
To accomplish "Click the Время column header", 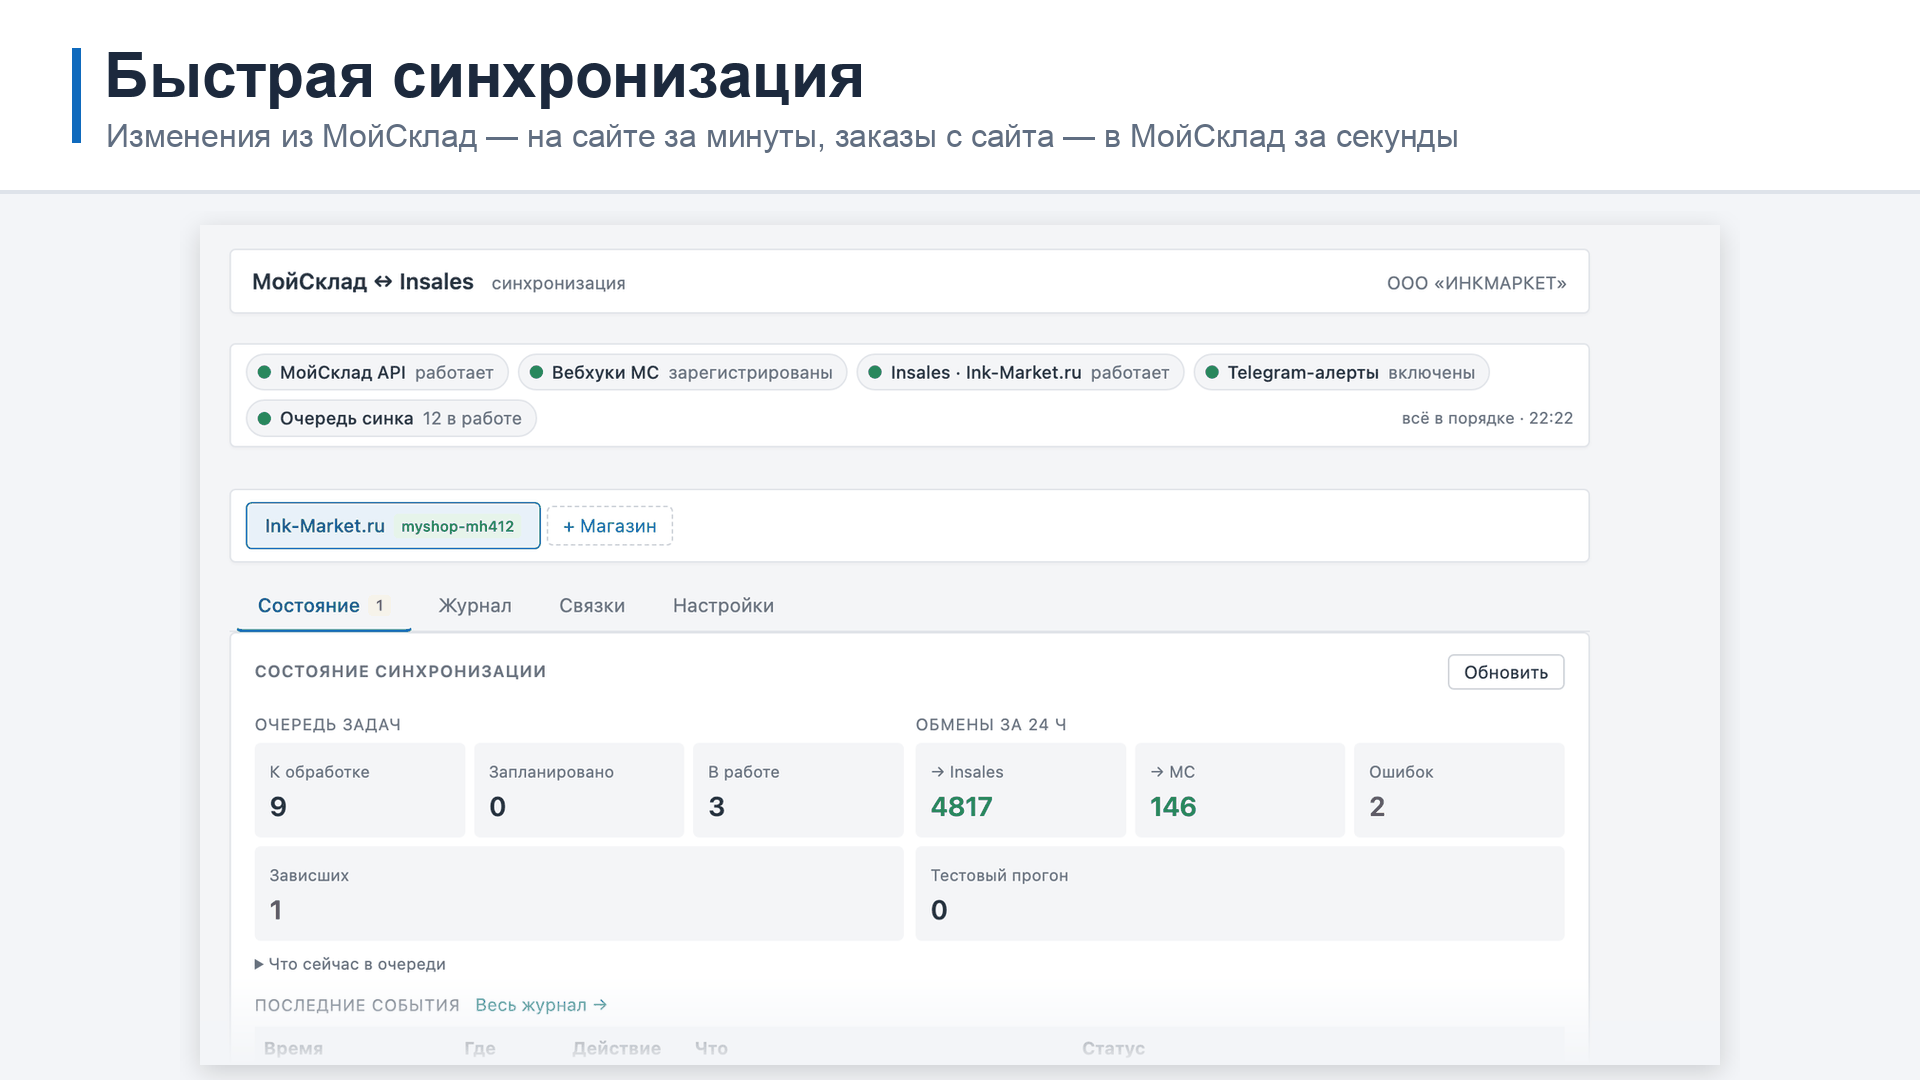I will (x=293, y=1048).
